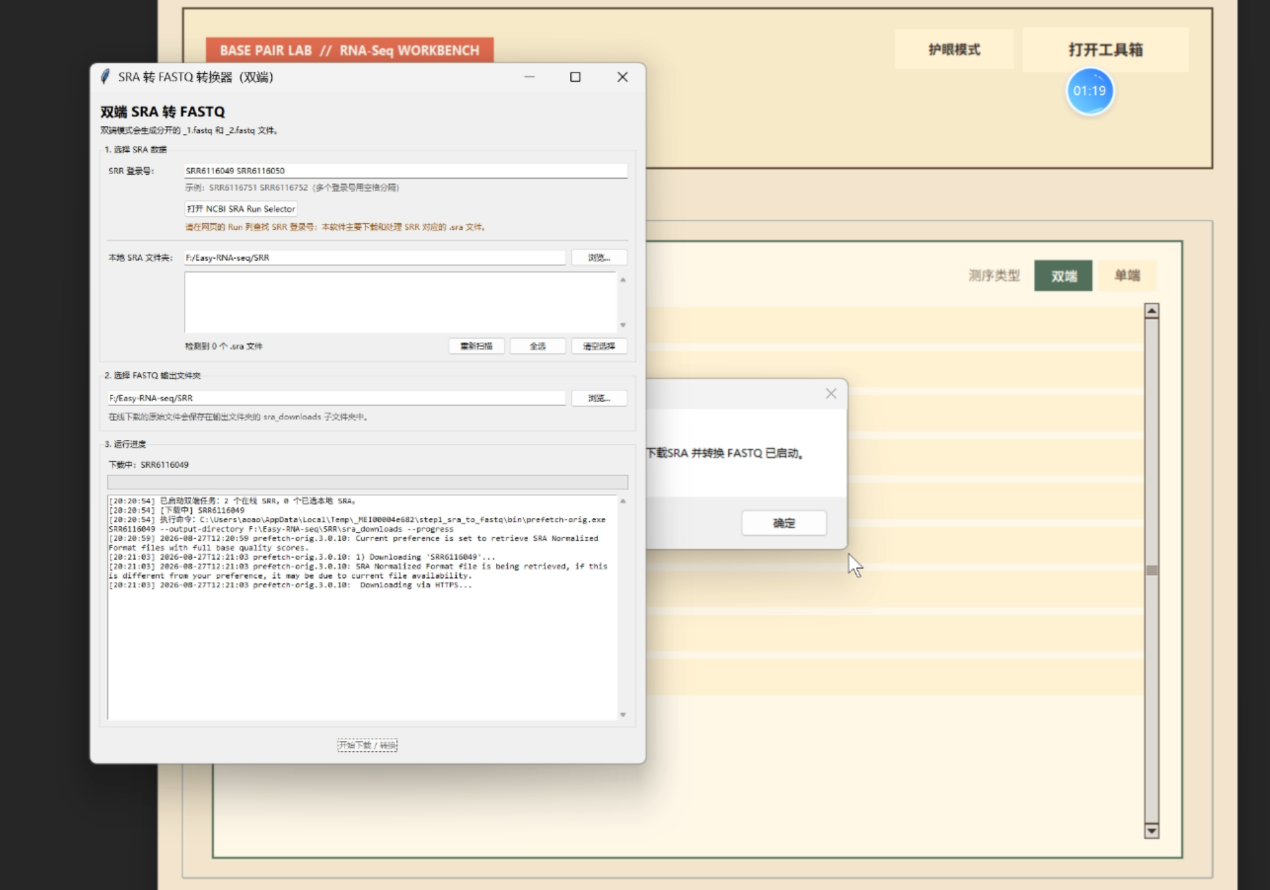Click the 本地 SRA 文件夹 path field
Viewport: 1270px width, 890px height.
click(x=375, y=258)
